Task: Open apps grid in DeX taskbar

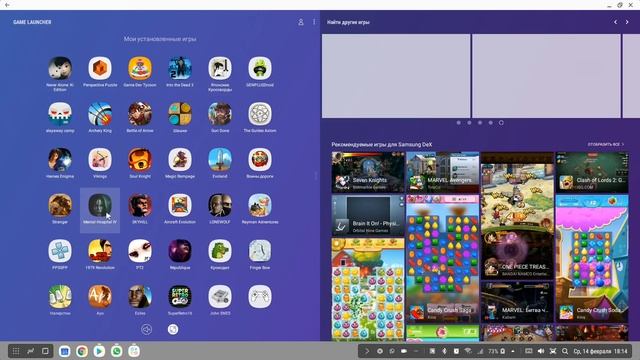Action: (16, 351)
